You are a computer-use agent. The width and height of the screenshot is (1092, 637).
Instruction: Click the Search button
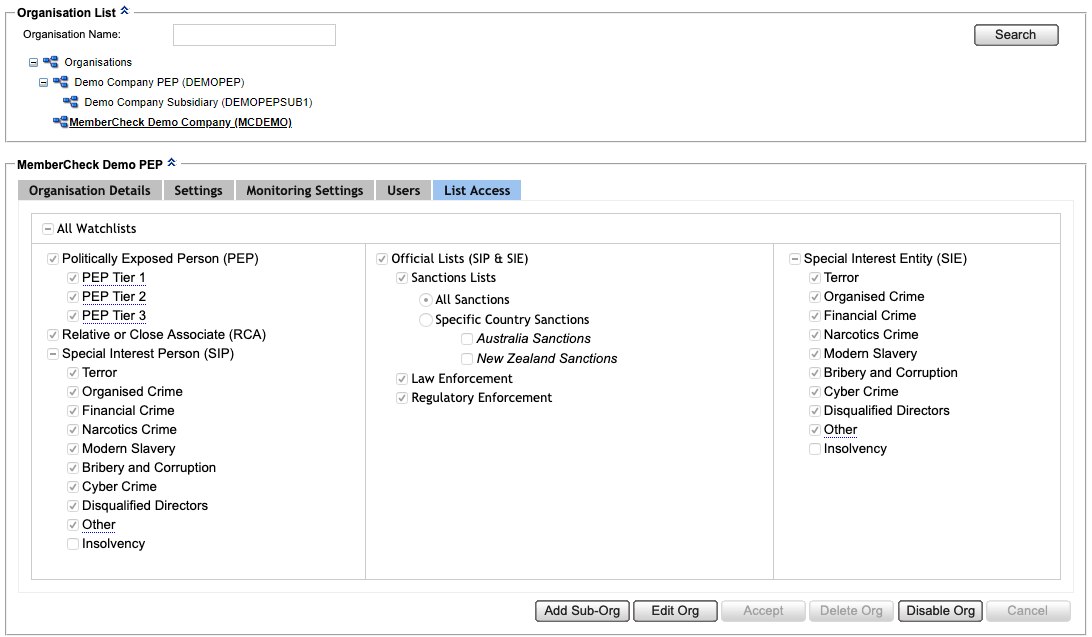coord(1016,35)
